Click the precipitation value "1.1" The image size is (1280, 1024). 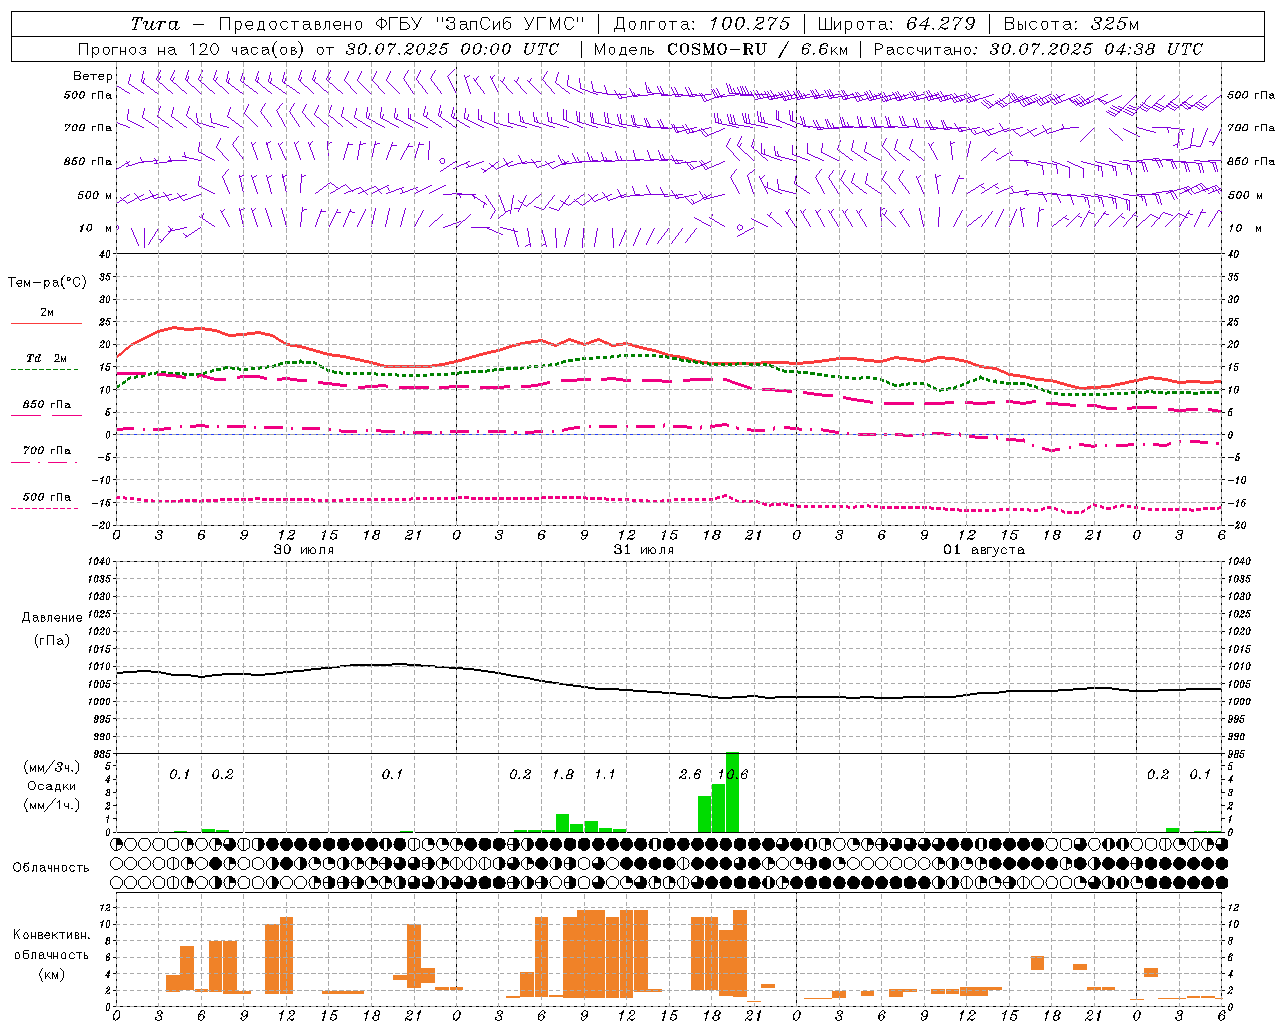[605, 775]
